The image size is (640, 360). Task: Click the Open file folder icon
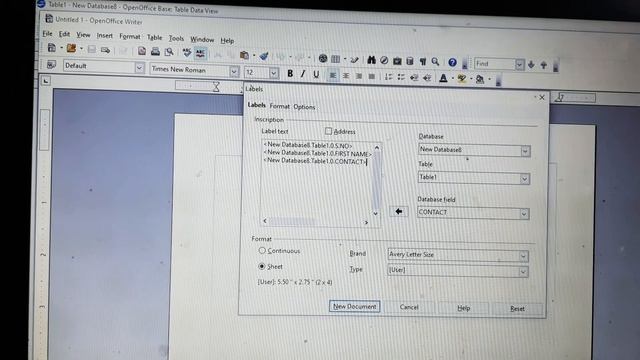(71, 48)
